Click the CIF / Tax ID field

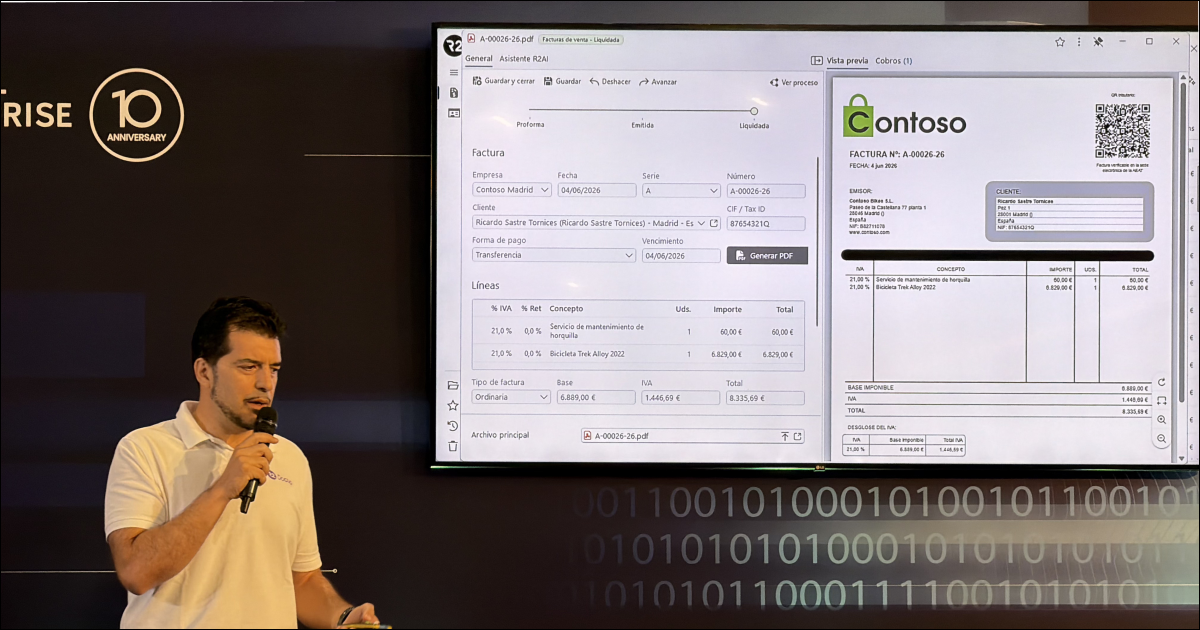pyautogui.click(x=766, y=223)
